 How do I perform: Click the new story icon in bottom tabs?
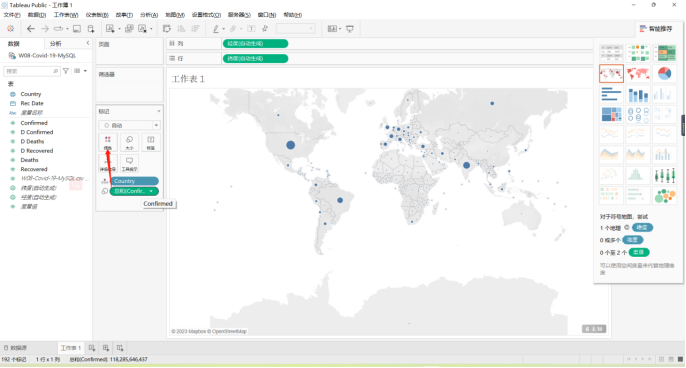[x=120, y=348]
